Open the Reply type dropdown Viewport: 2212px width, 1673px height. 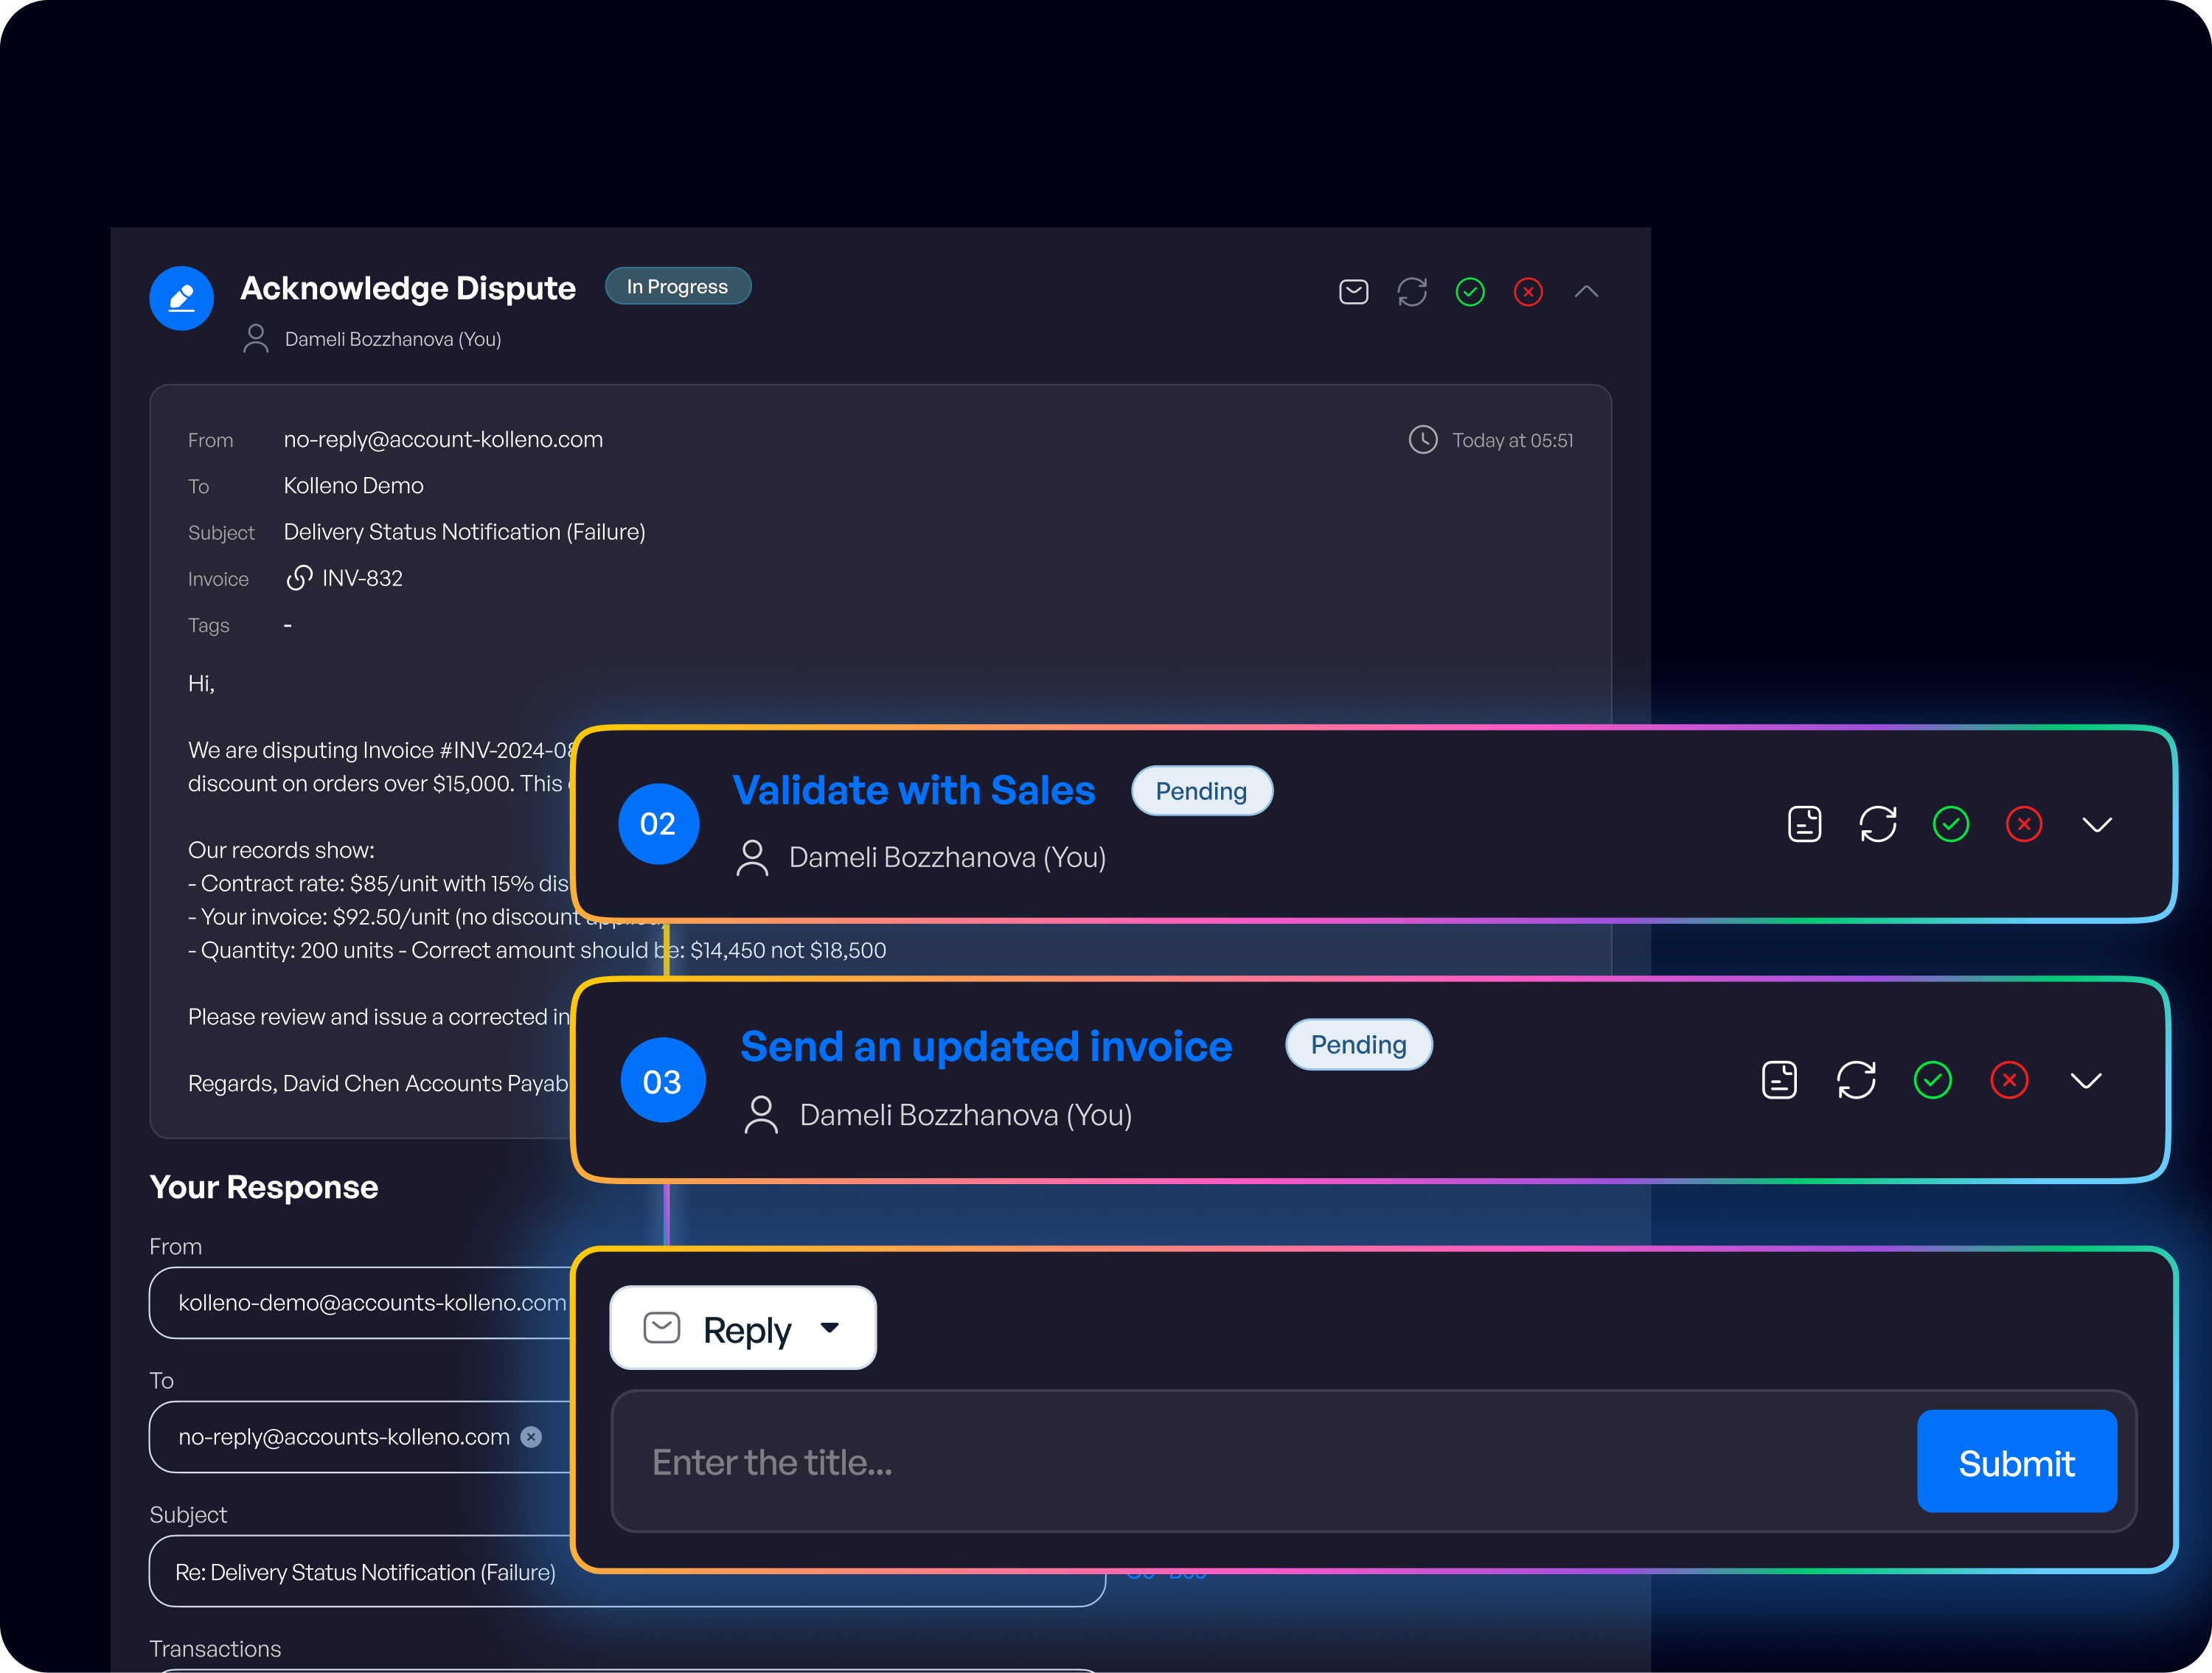tap(743, 1328)
